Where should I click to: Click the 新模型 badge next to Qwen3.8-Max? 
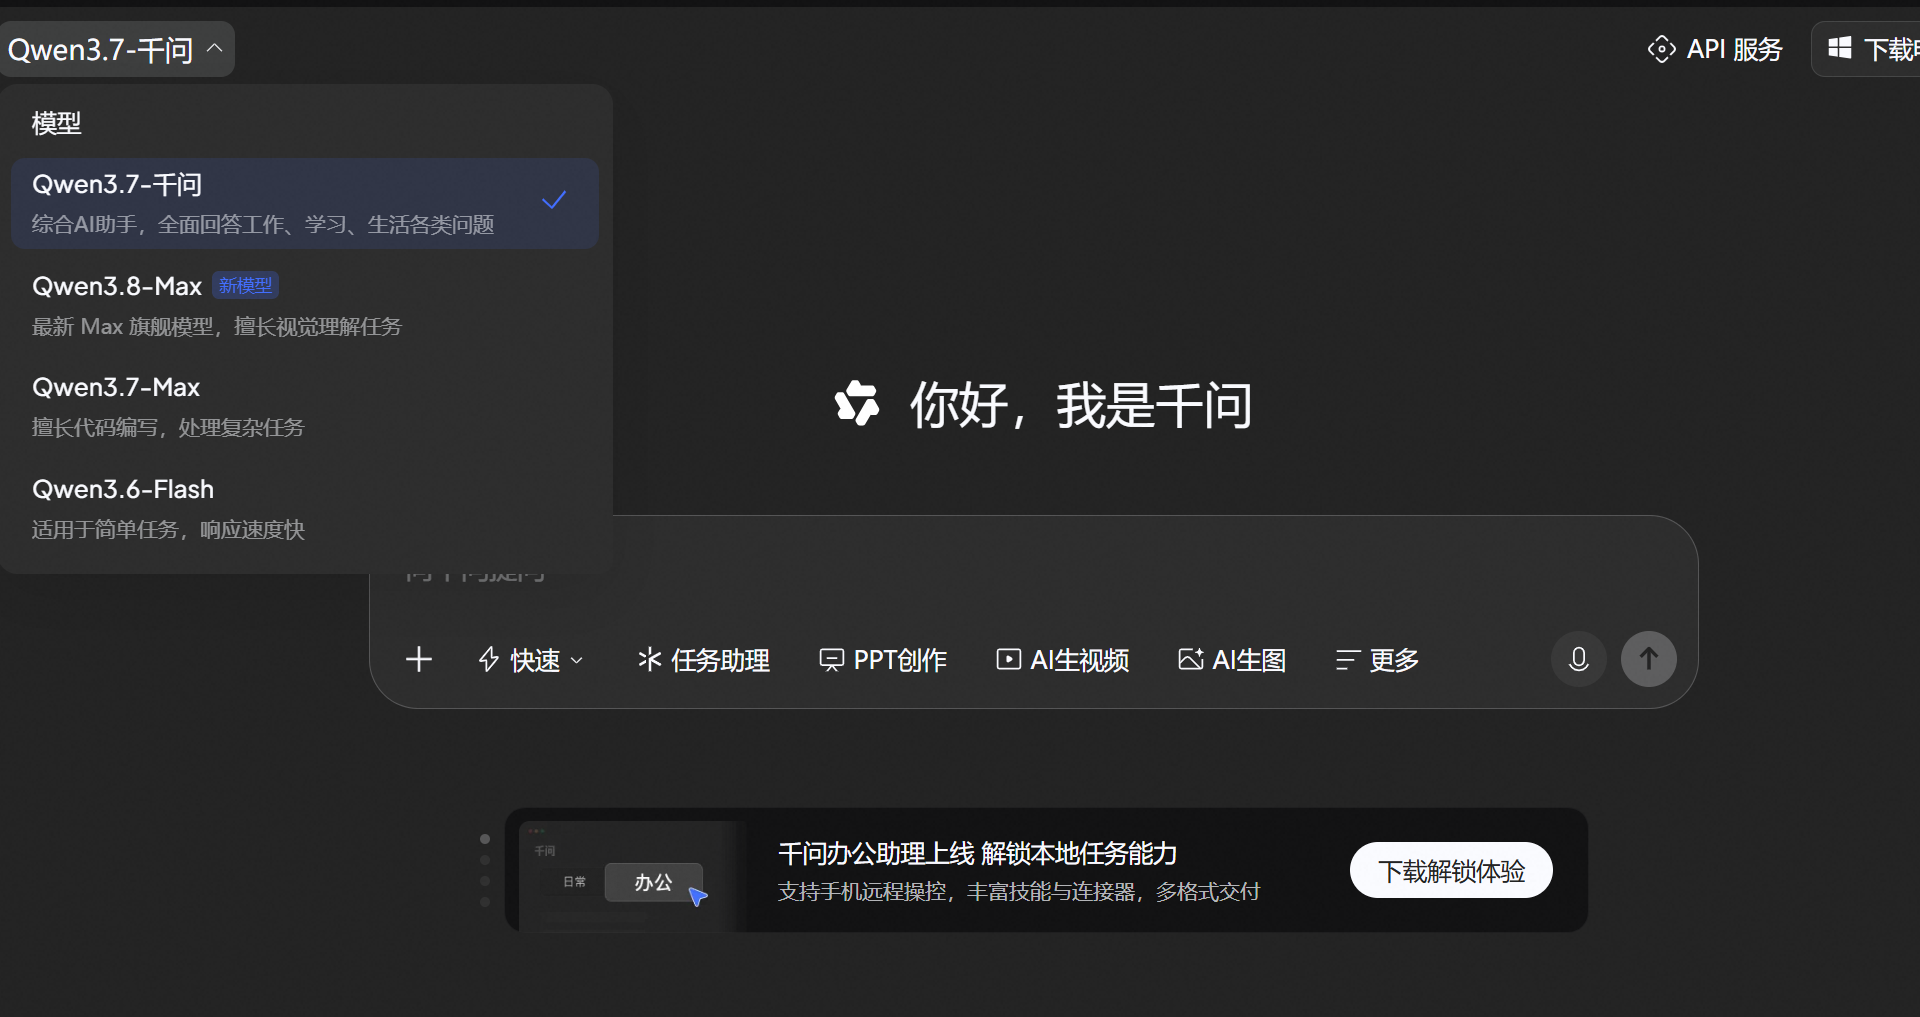(x=245, y=286)
